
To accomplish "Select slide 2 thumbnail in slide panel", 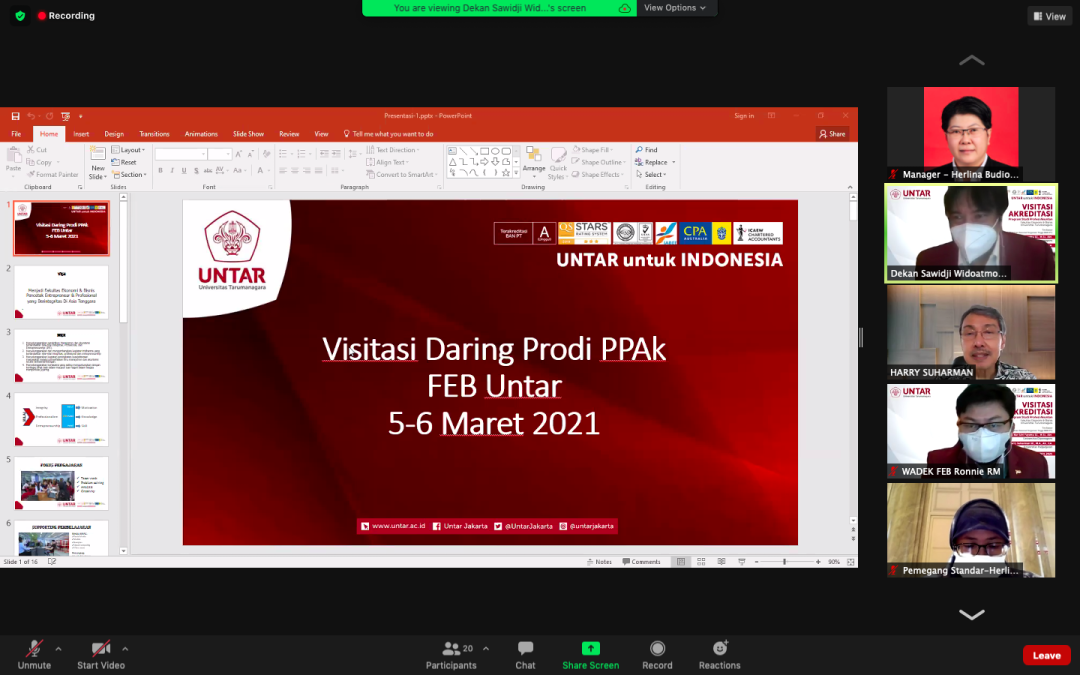I will pyautogui.click(x=61, y=292).
